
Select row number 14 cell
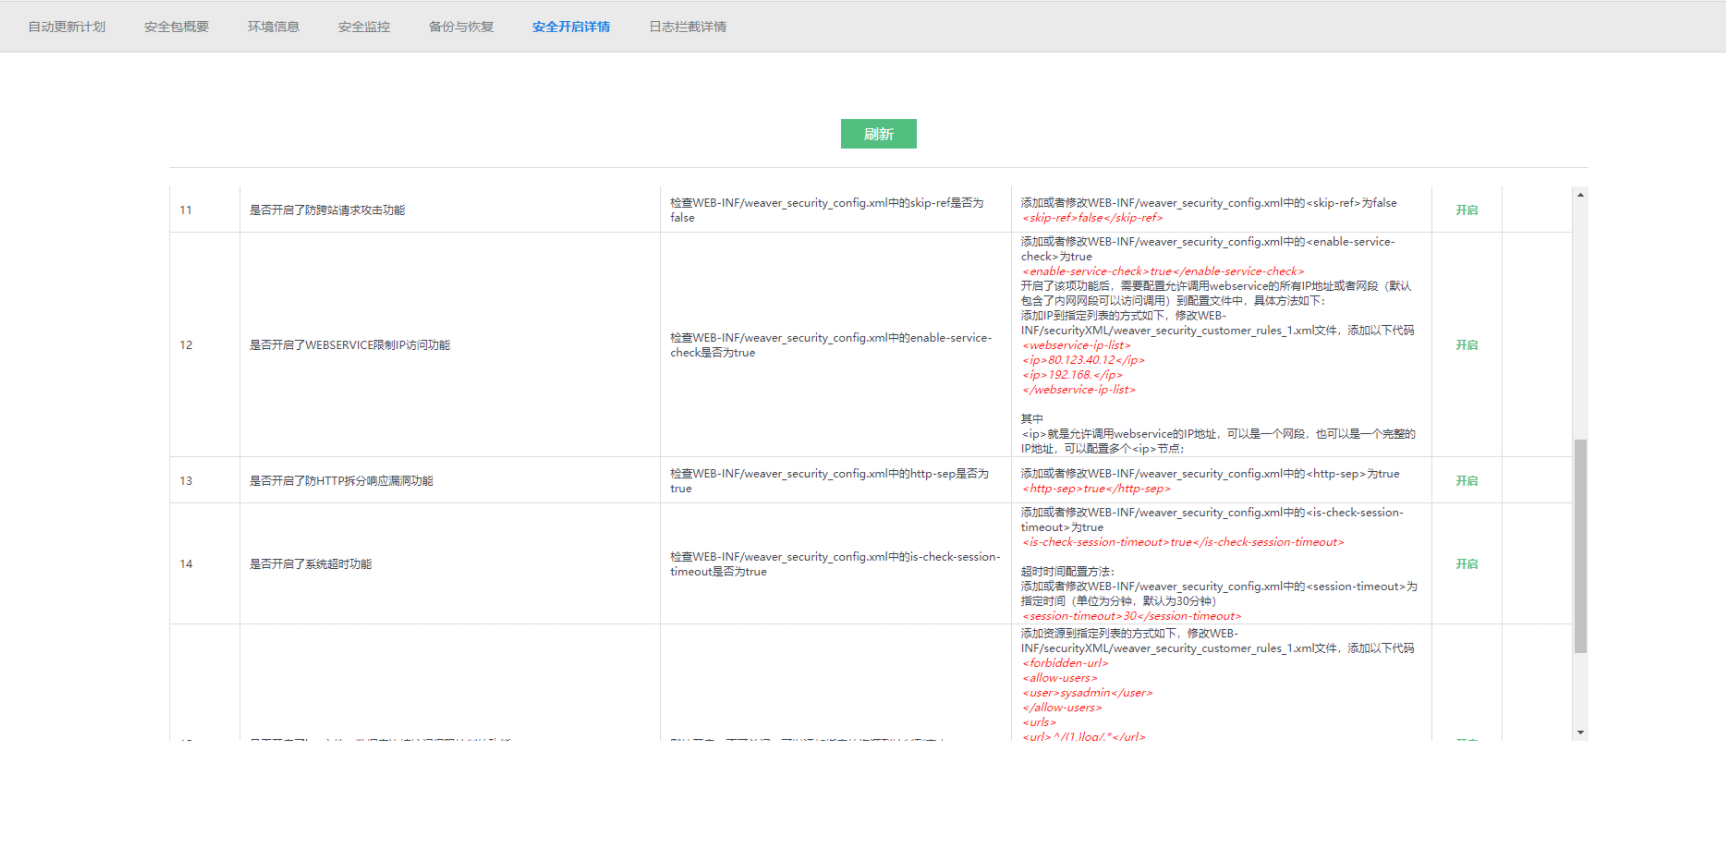pos(205,564)
